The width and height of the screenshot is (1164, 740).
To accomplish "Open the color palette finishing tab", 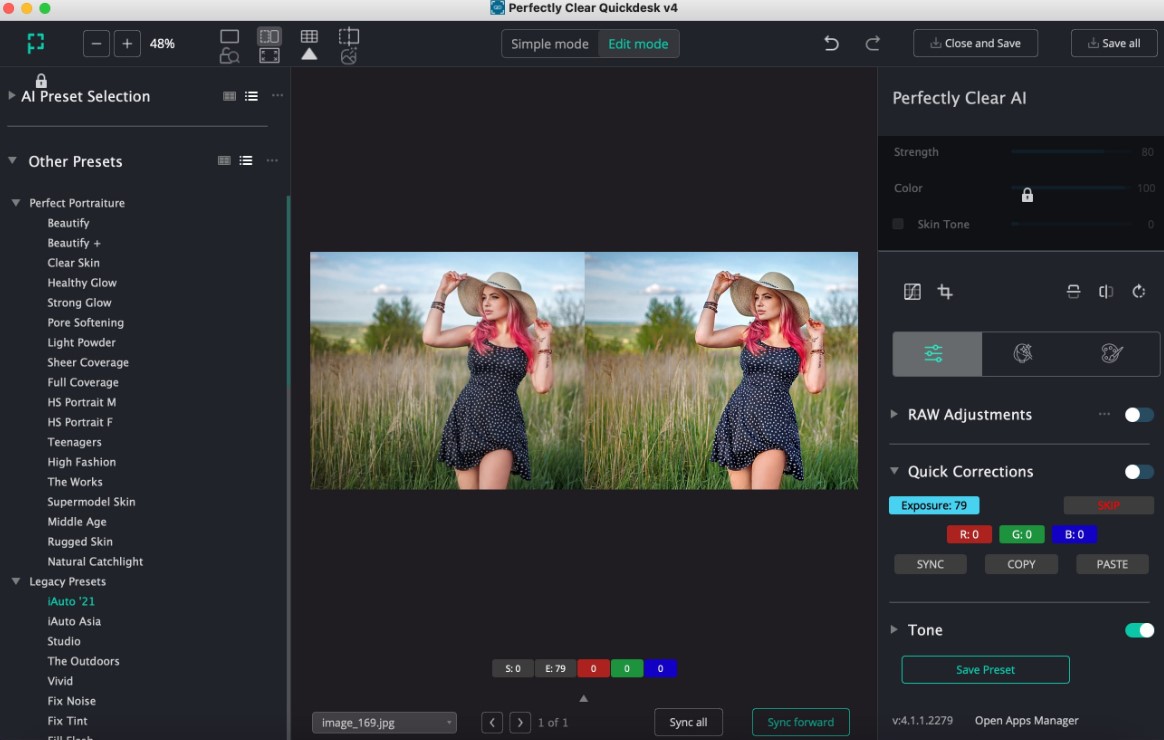I will click(x=1111, y=354).
